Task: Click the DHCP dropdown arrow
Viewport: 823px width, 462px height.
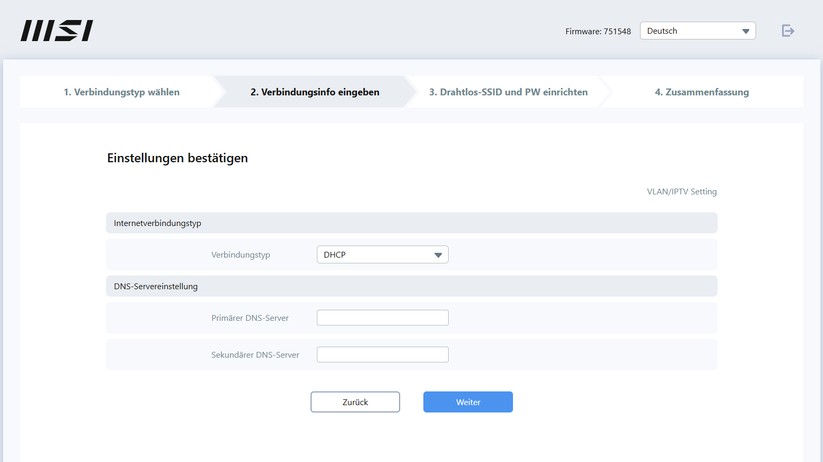Action: pos(438,255)
